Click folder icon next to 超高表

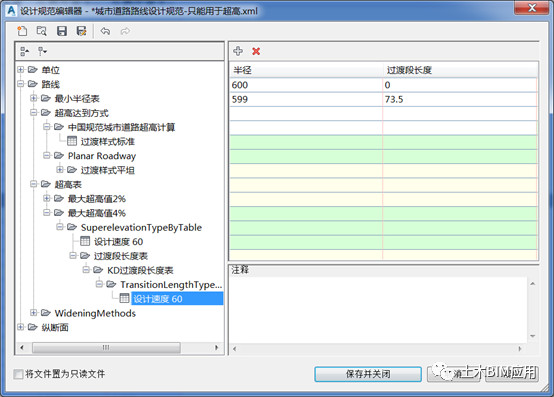click(x=46, y=184)
